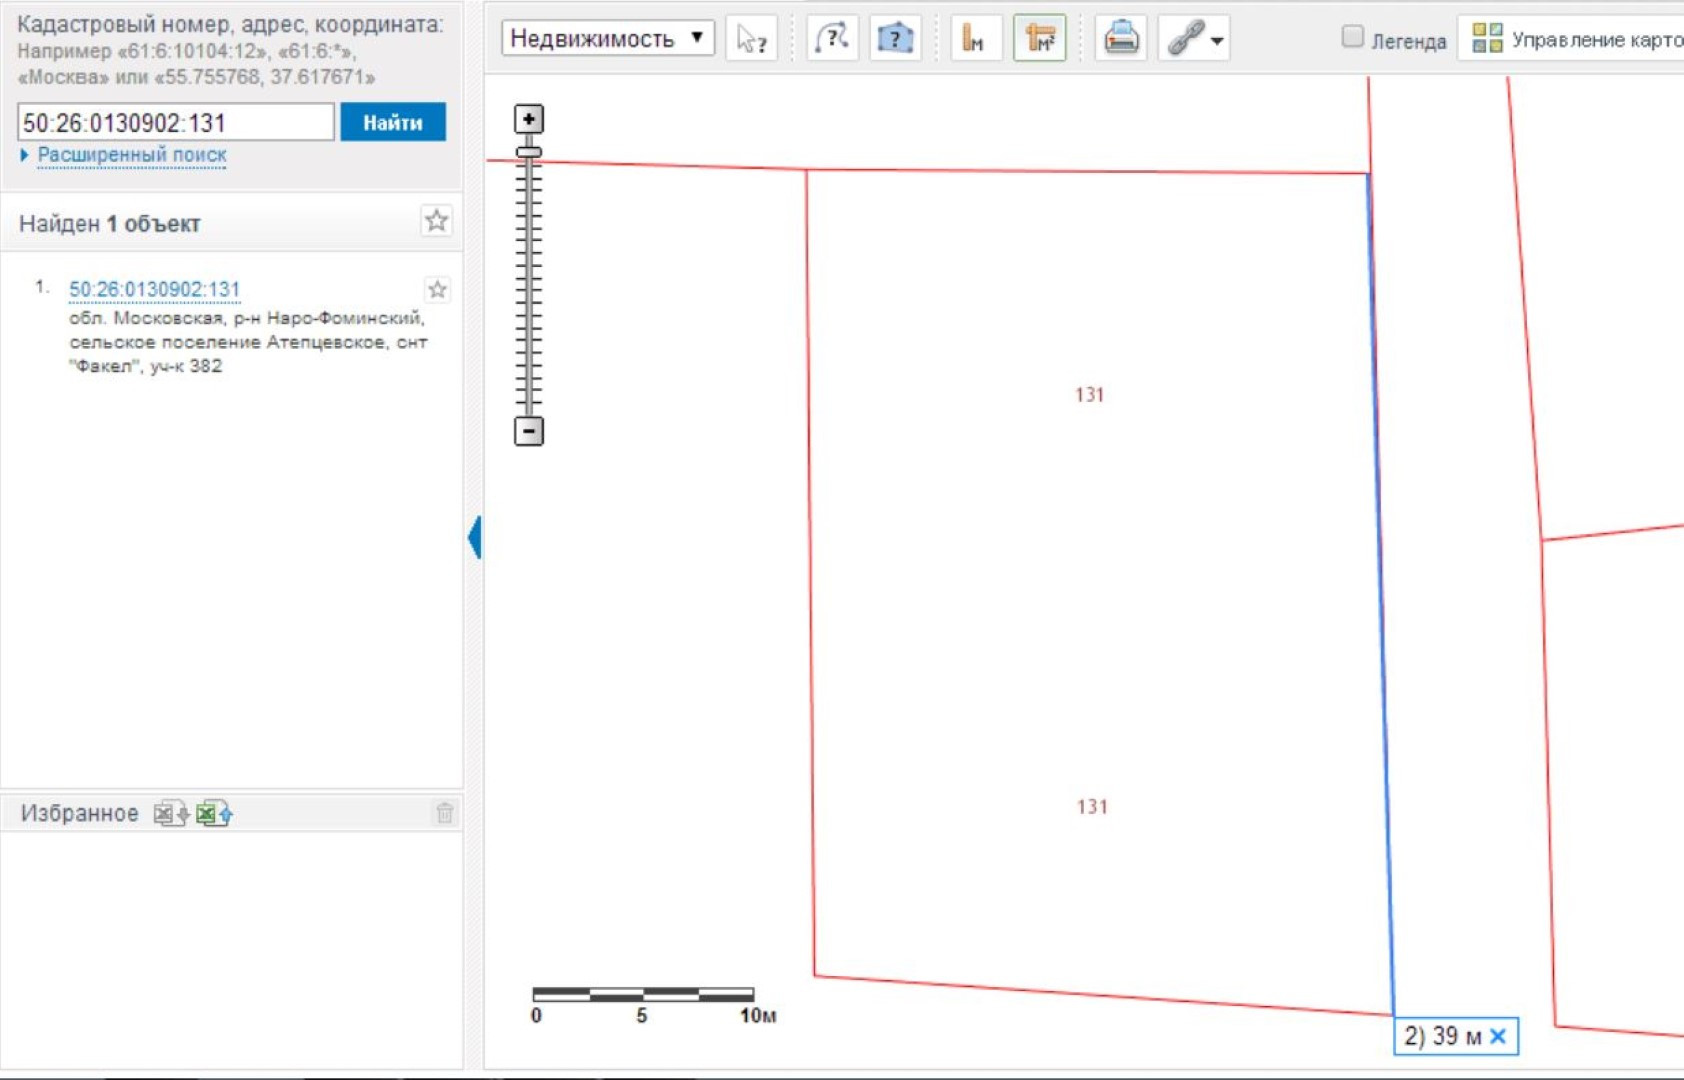This screenshot has height=1080, width=1684.
Task: Click the Найти search button
Action: tap(392, 122)
